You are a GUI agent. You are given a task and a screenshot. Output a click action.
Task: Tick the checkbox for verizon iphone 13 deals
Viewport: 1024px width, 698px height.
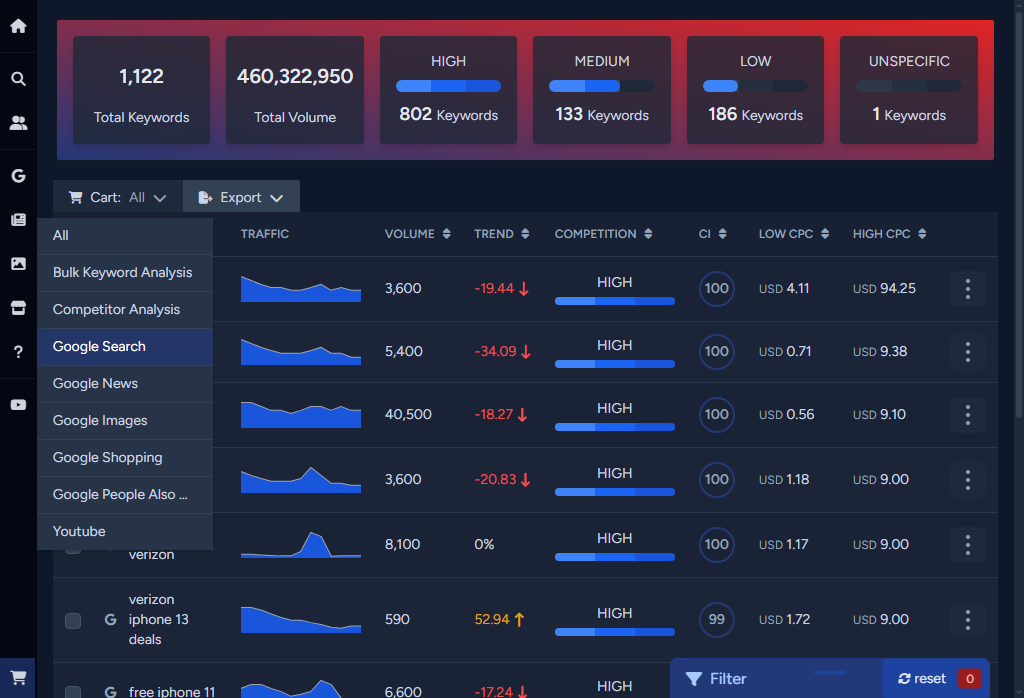(x=73, y=620)
